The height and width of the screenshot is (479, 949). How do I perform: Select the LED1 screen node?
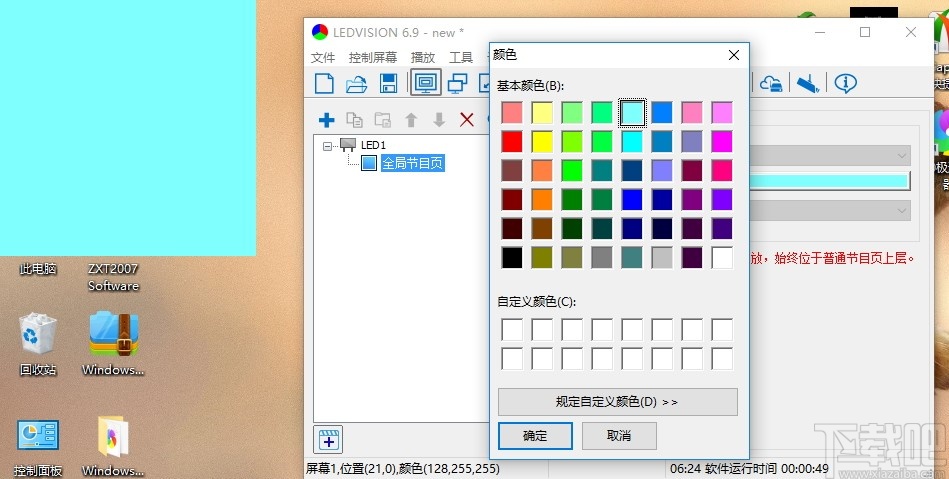pos(373,145)
